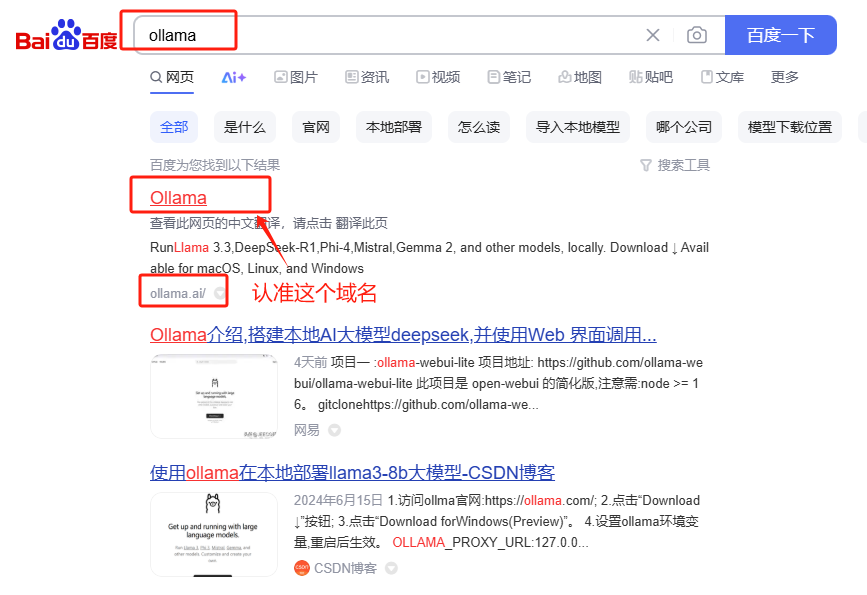This screenshot has height=595, width=867.
Task: Clear search text with the X icon
Action: click(653, 34)
